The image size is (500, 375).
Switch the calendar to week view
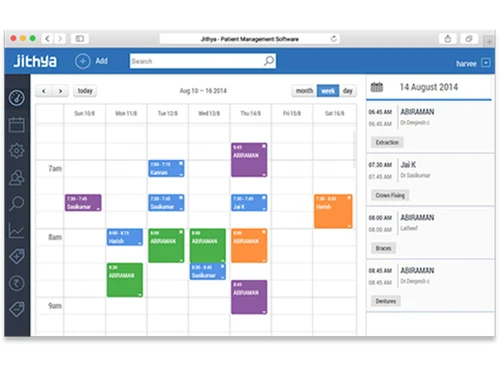tap(328, 91)
